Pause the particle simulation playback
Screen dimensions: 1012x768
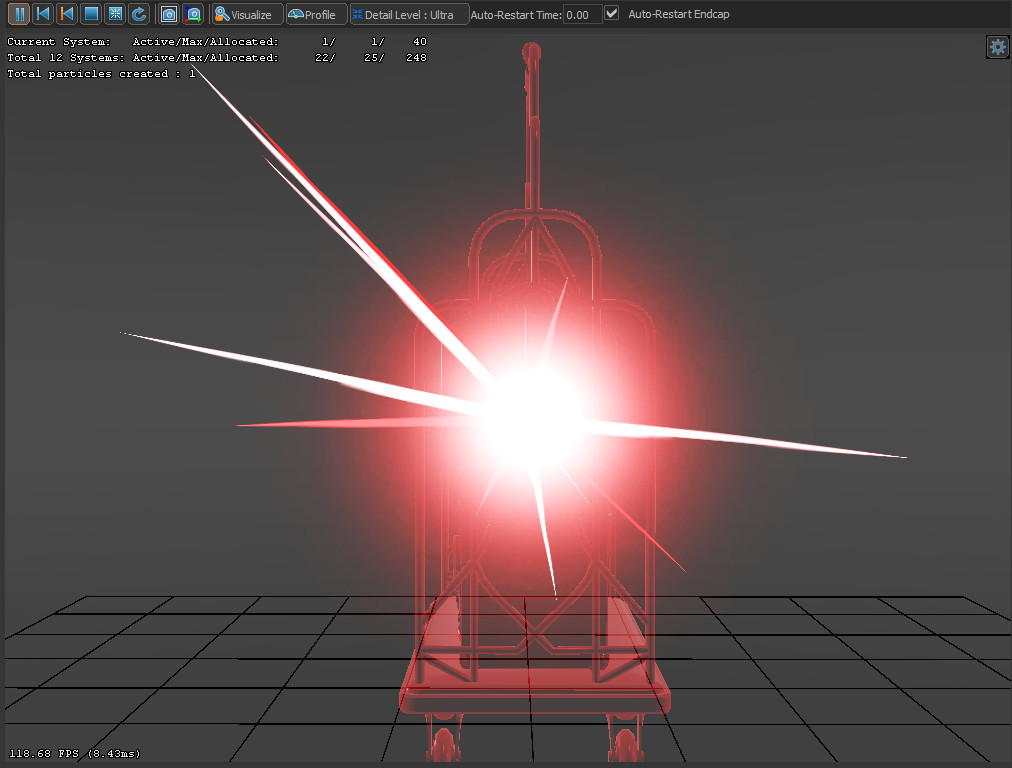point(19,14)
